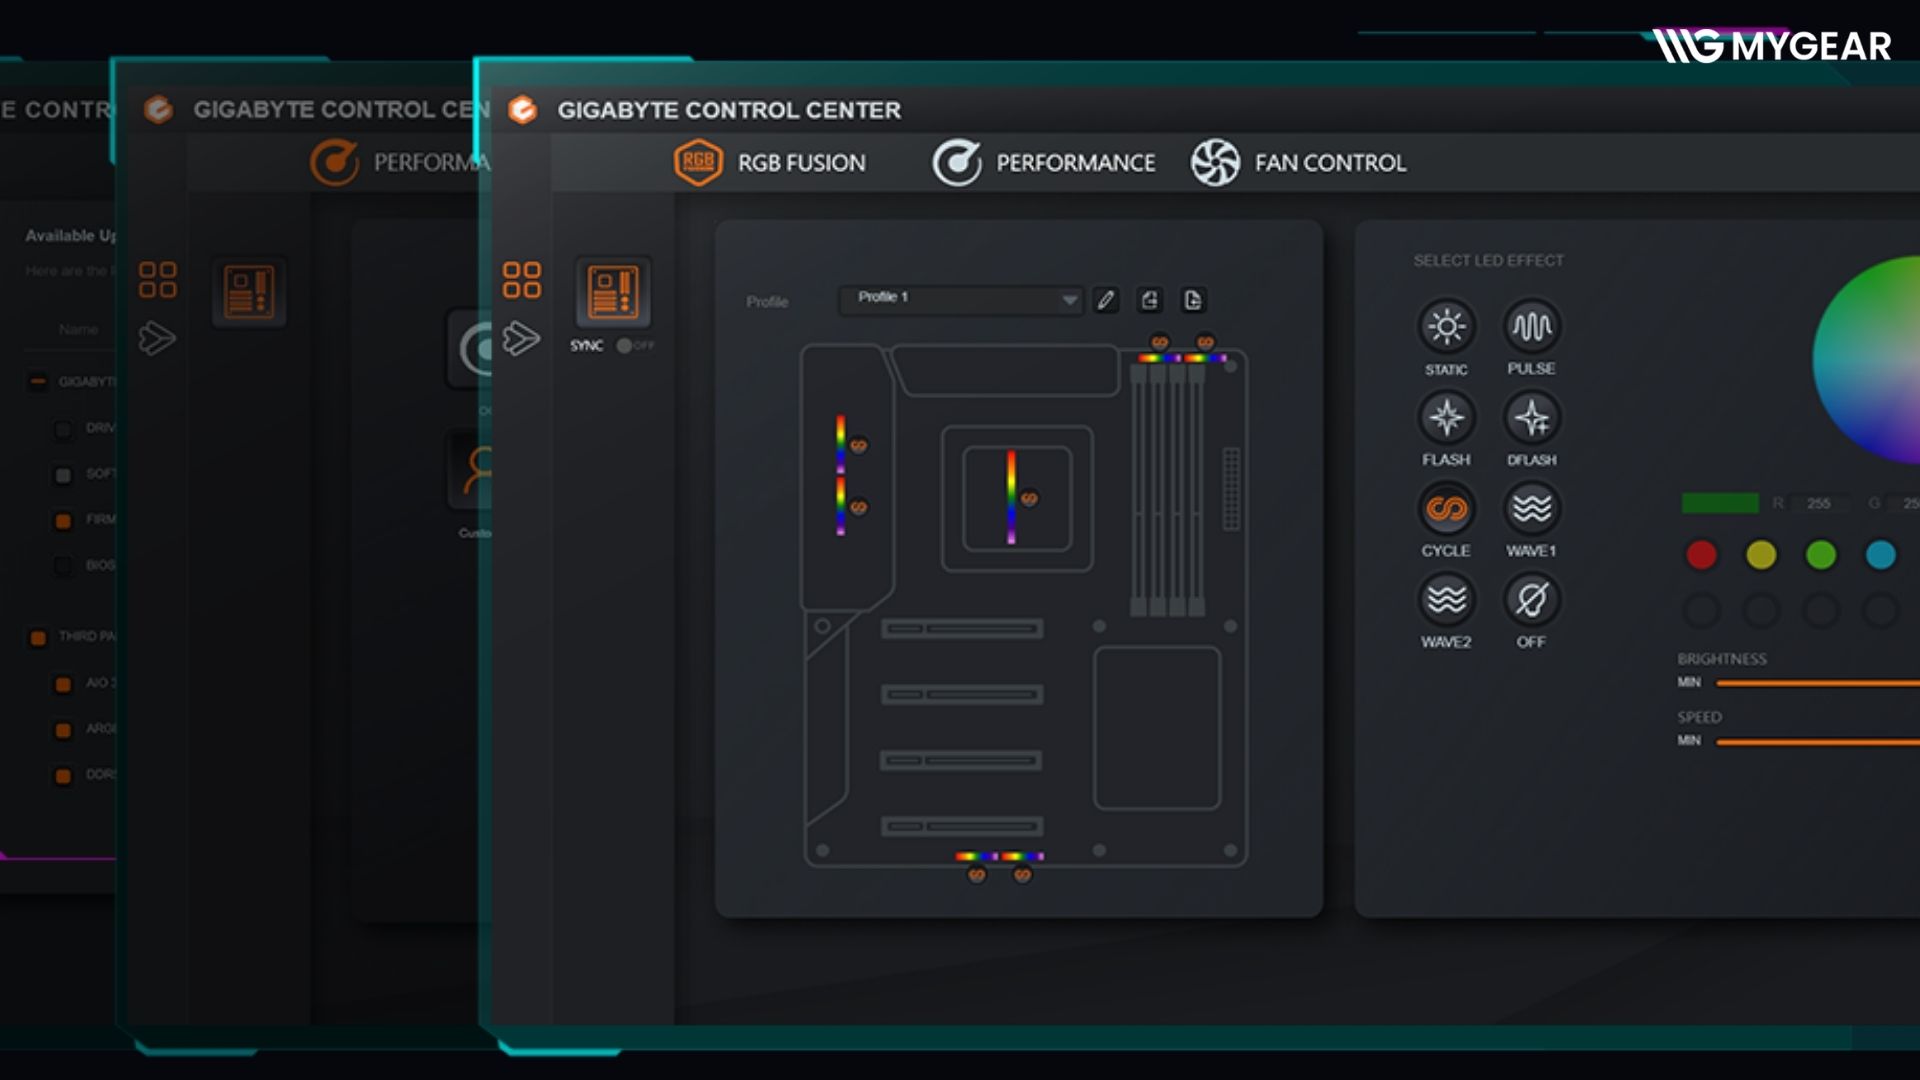
Task: Click the arrow icon in left sidebar
Action: point(521,339)
